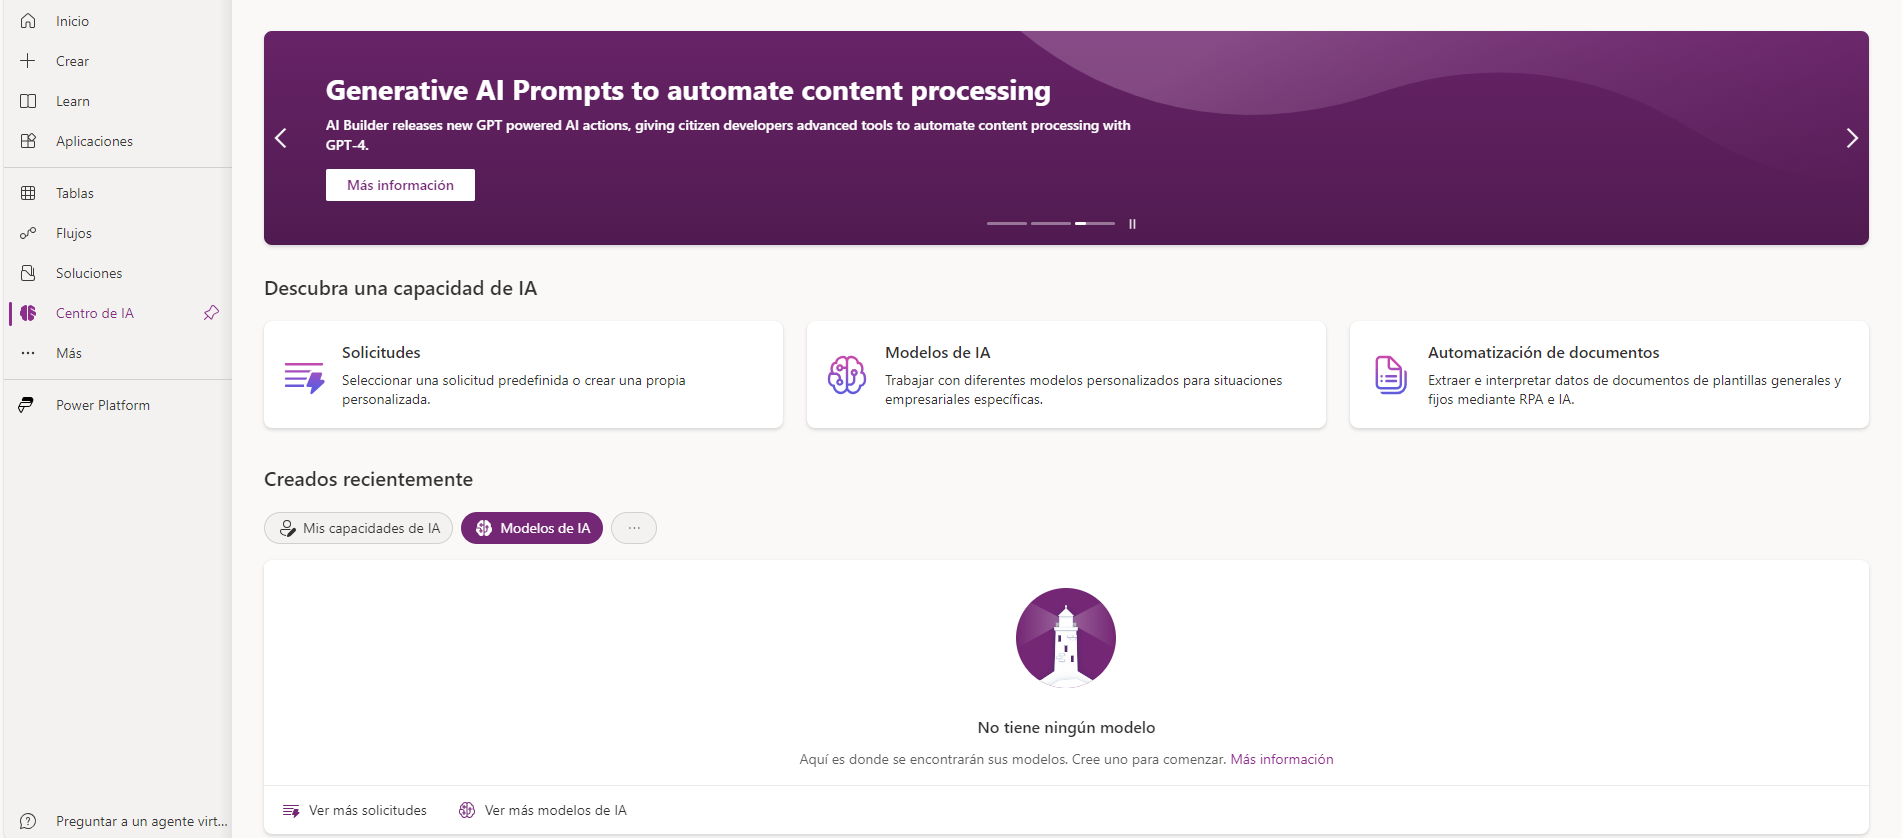Expand more filters ellipsis pill
This screenshot has height=838, width=1903.
pos(634,528)
